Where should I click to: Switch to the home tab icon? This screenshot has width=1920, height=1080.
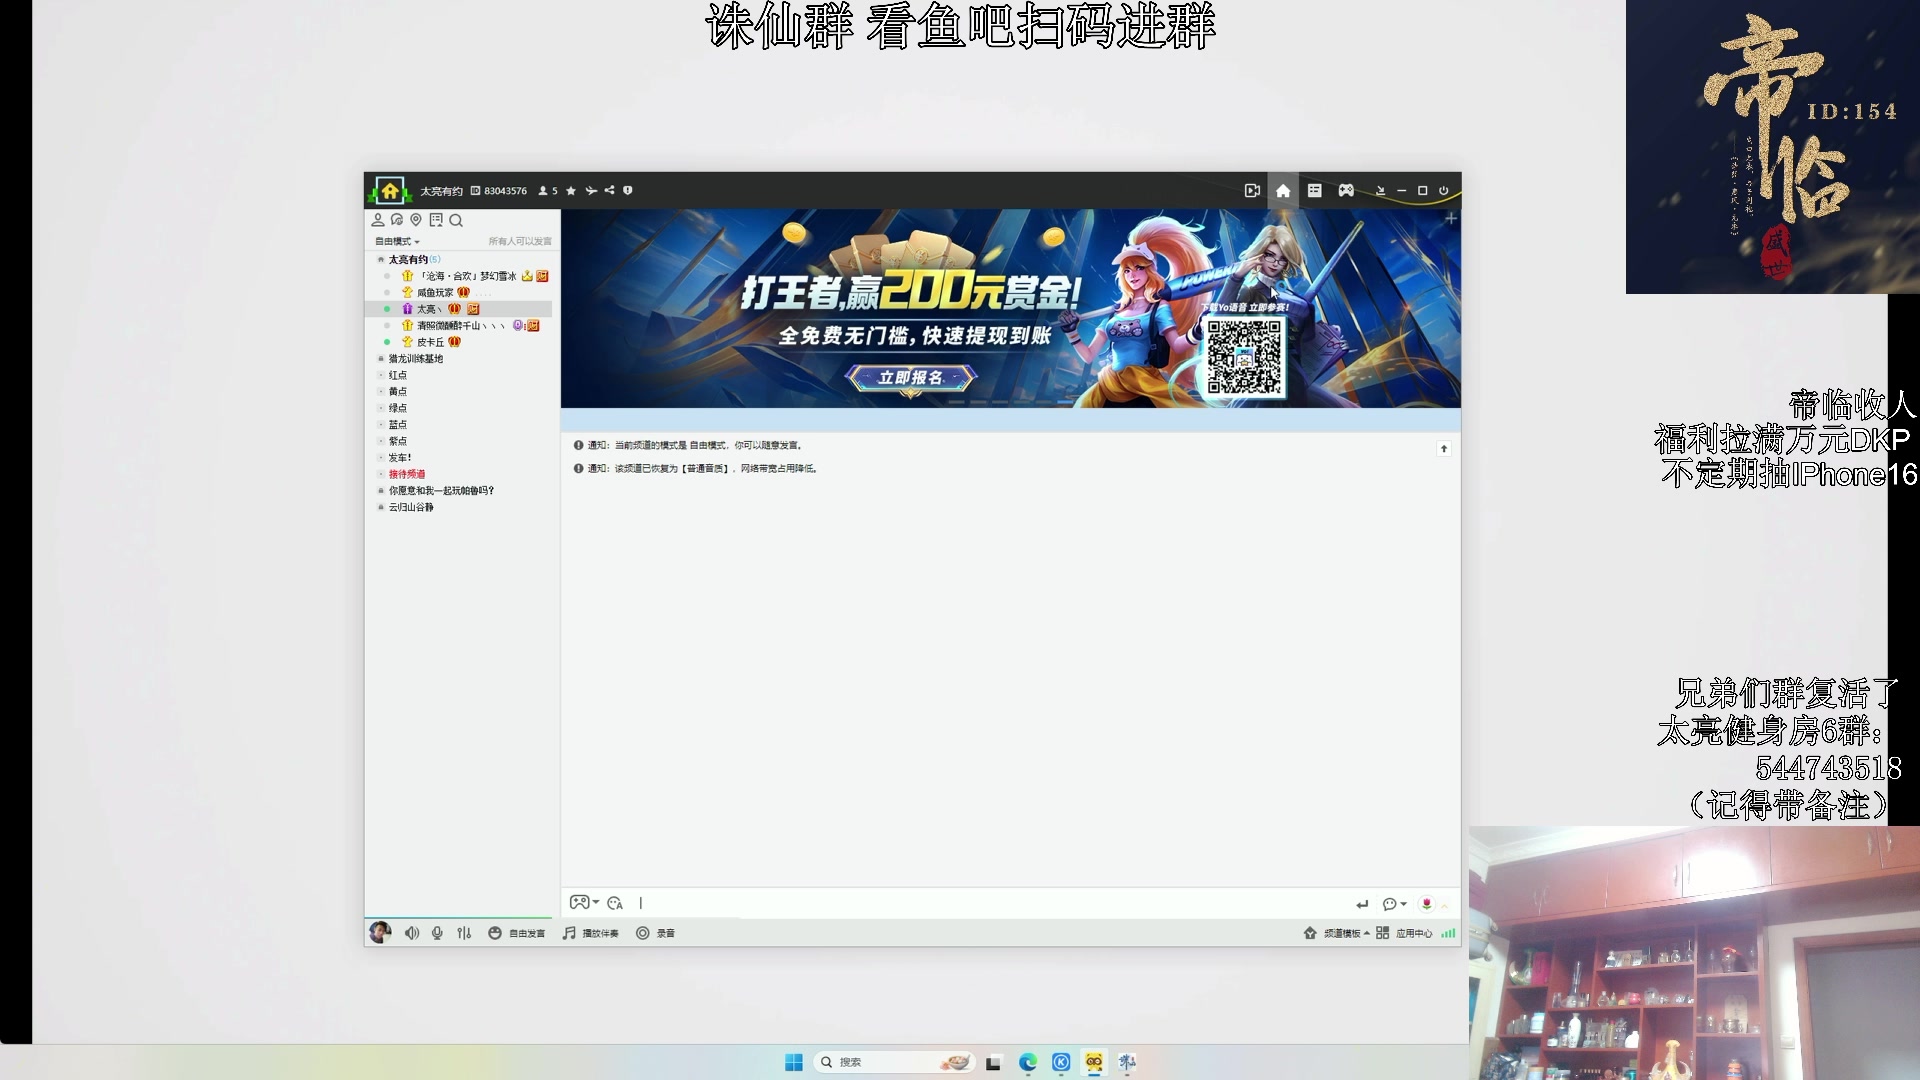tap(1283, 190)
